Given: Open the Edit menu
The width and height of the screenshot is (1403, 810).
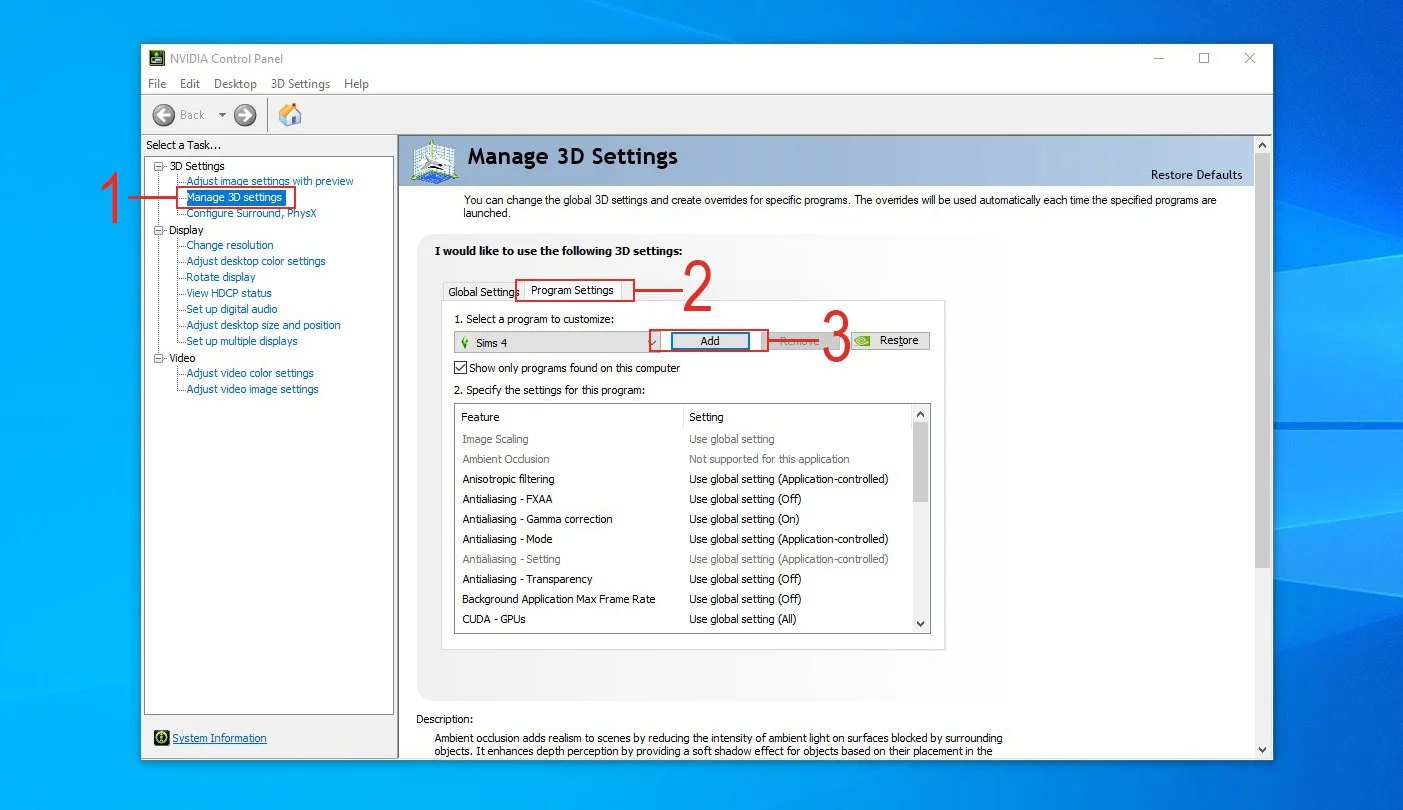Looking at the screenshot, I should click(190, 84).
